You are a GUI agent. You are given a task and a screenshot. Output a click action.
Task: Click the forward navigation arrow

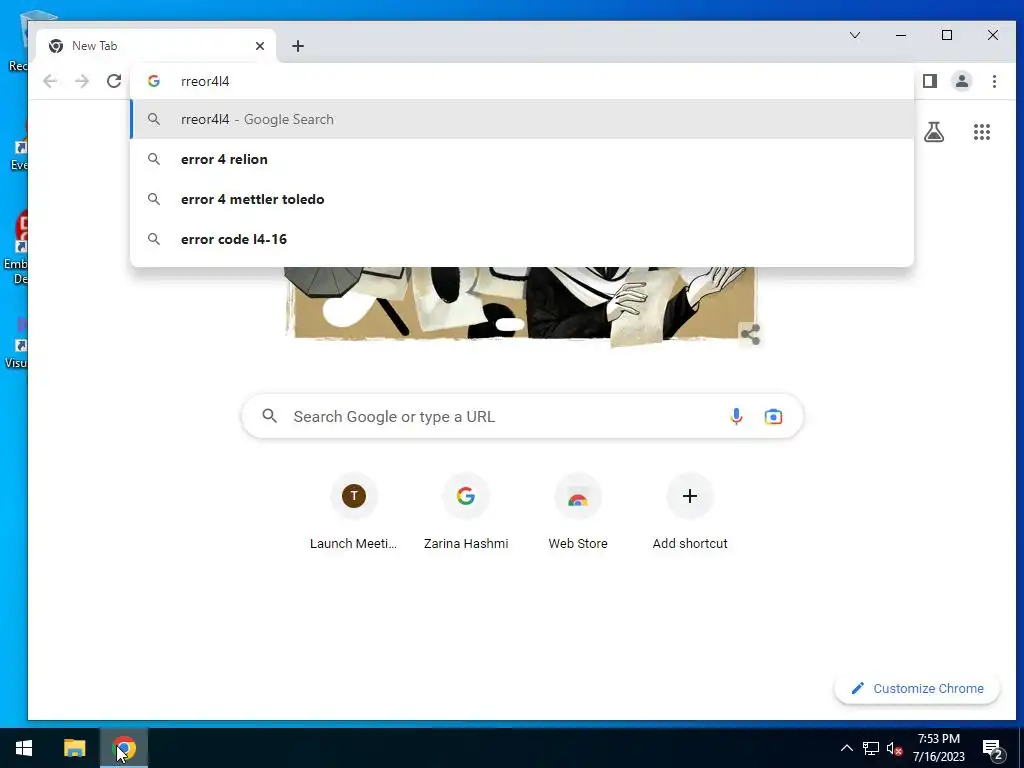click(x=82, y=81)
